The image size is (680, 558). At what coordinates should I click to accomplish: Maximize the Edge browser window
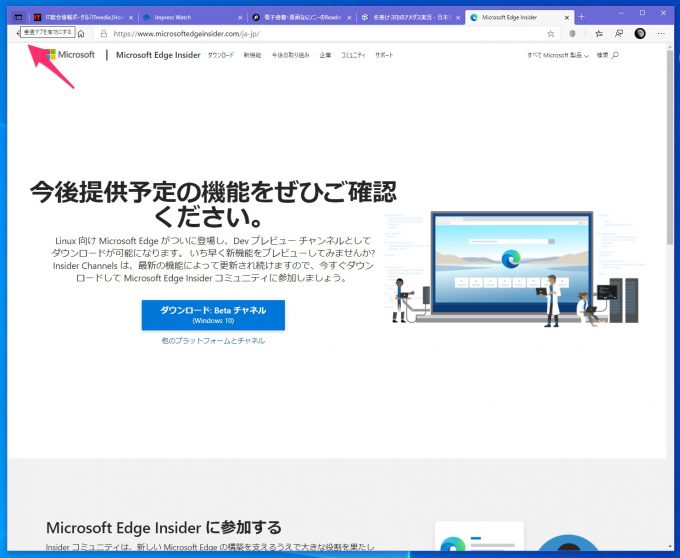[x=643, y=13]
